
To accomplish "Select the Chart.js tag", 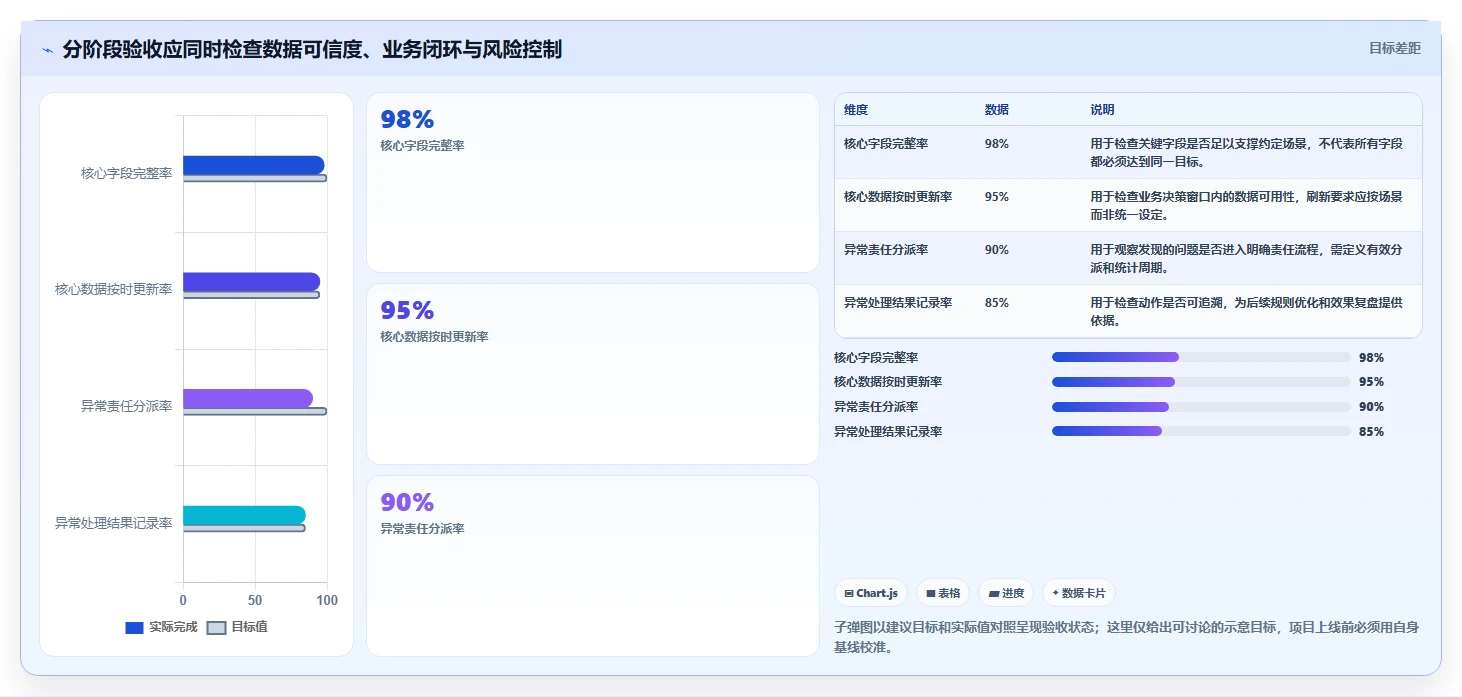I will coord(871,593).
